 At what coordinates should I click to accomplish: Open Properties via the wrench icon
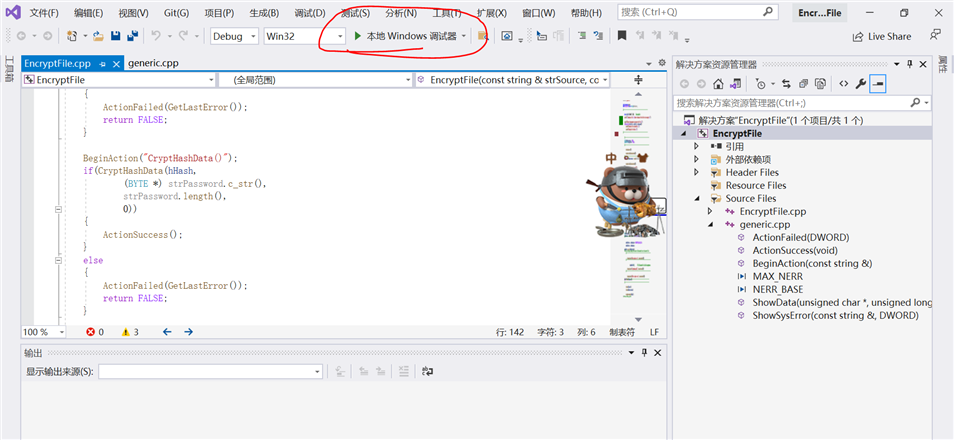pyautogui.click(x=860, y=84)
